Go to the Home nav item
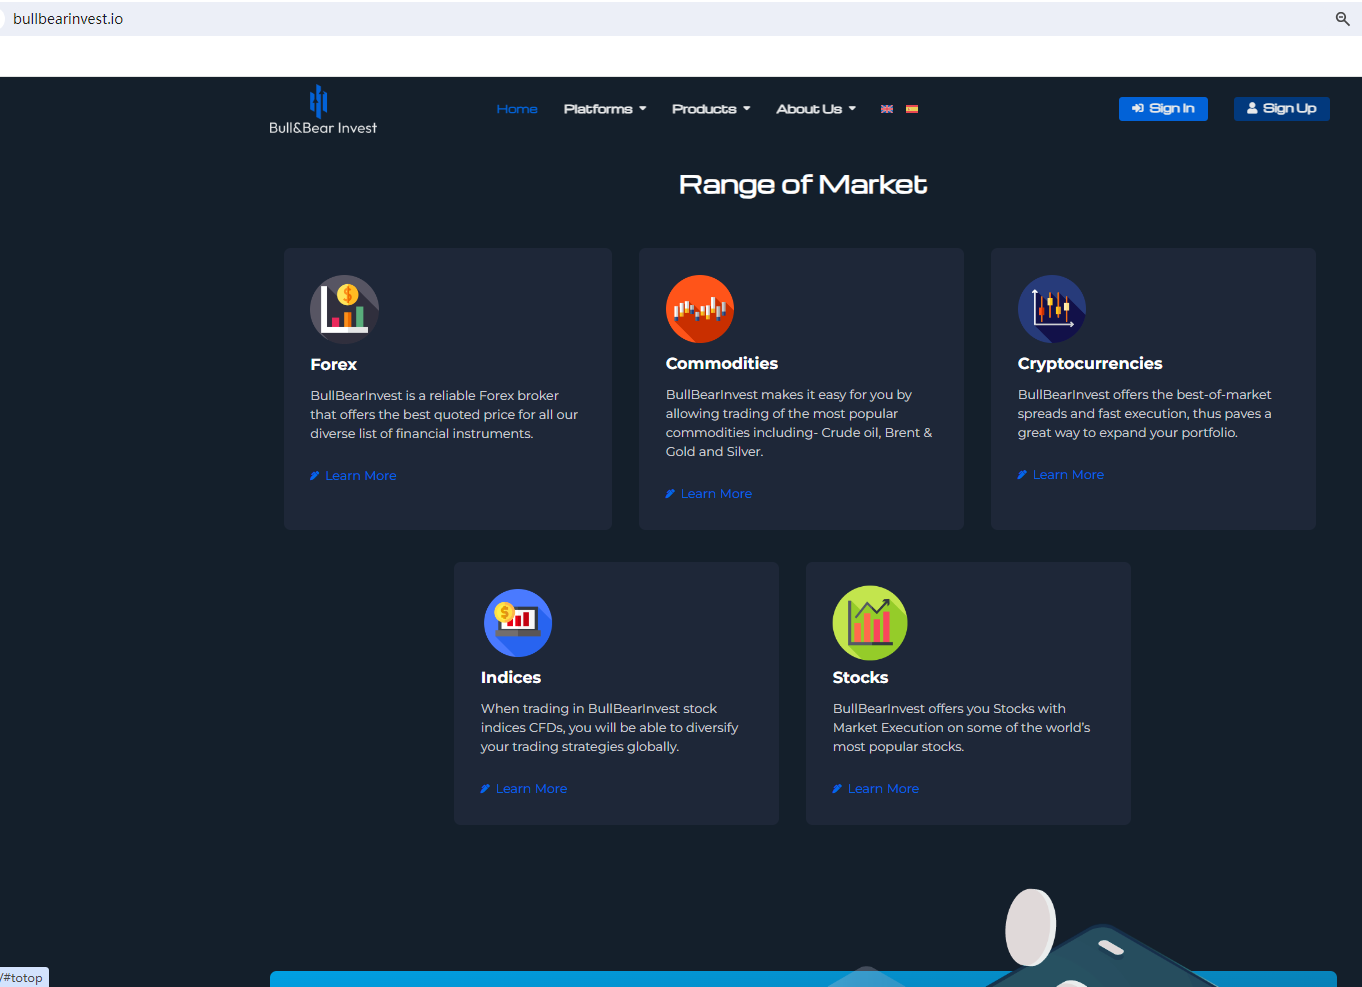 coord(517,109)
